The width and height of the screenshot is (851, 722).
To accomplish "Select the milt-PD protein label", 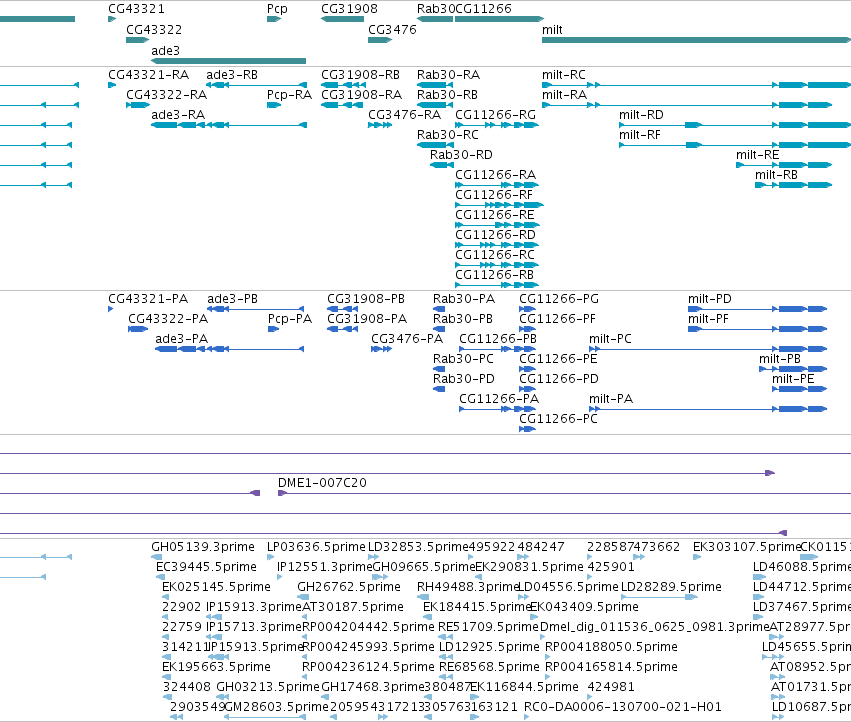I will tap(710, 299).
